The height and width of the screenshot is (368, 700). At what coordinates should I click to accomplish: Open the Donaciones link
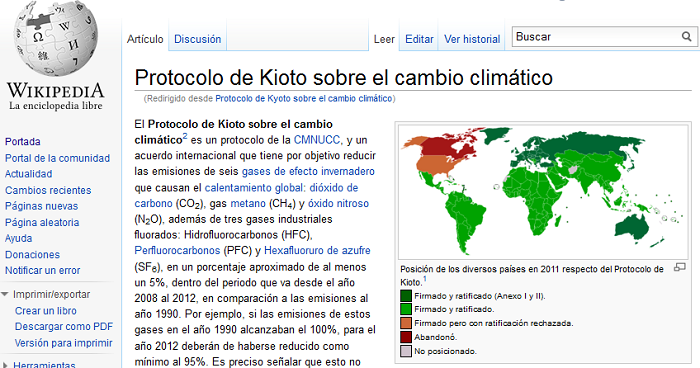32,255
